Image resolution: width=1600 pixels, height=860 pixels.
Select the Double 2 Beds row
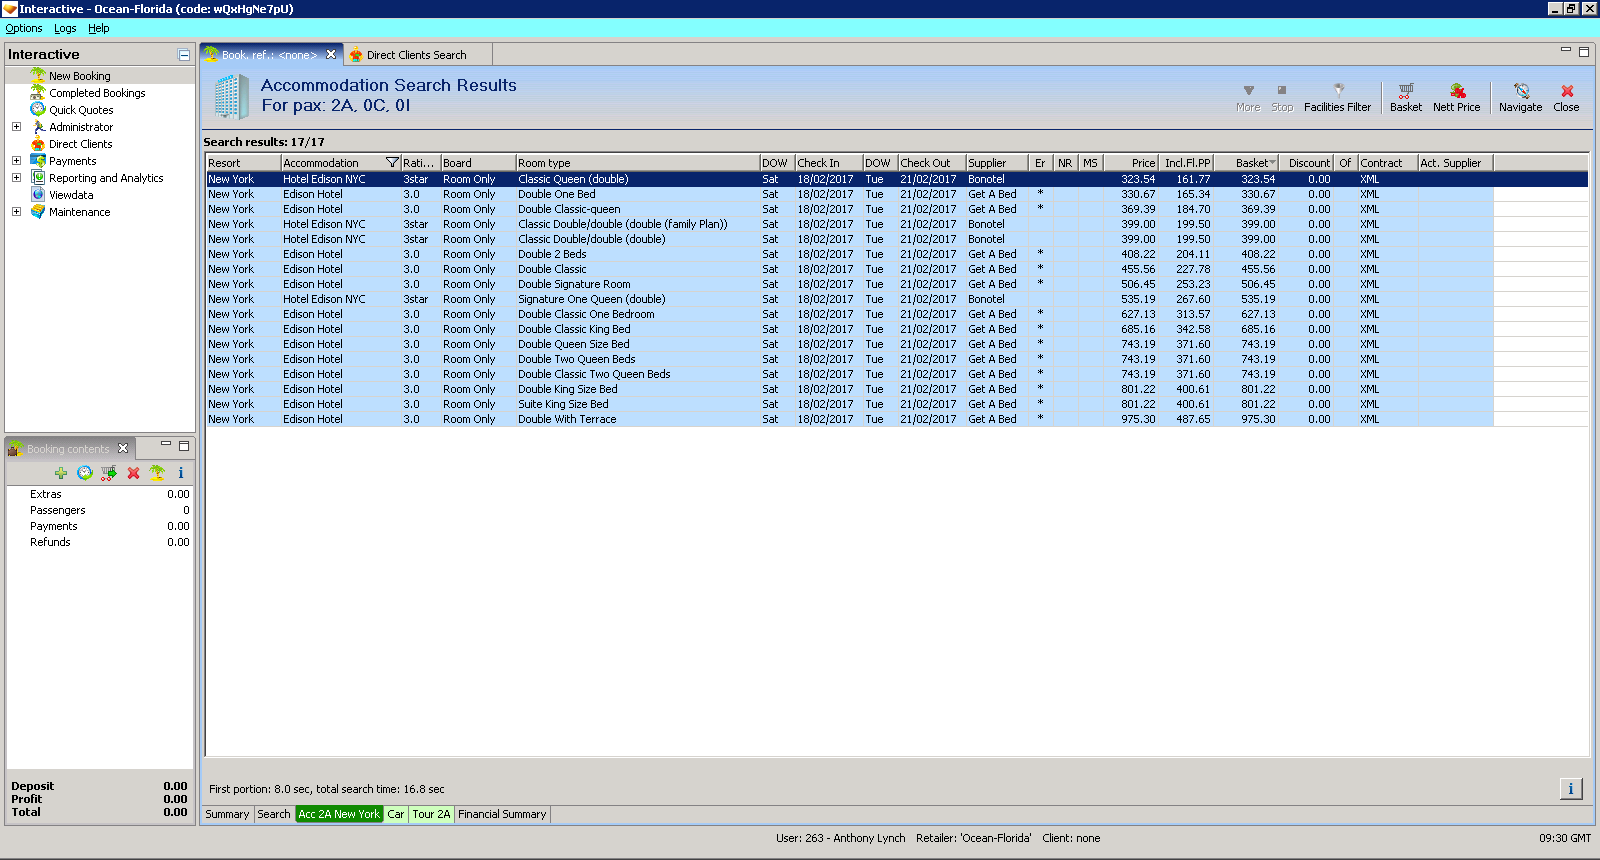[896, 254]
